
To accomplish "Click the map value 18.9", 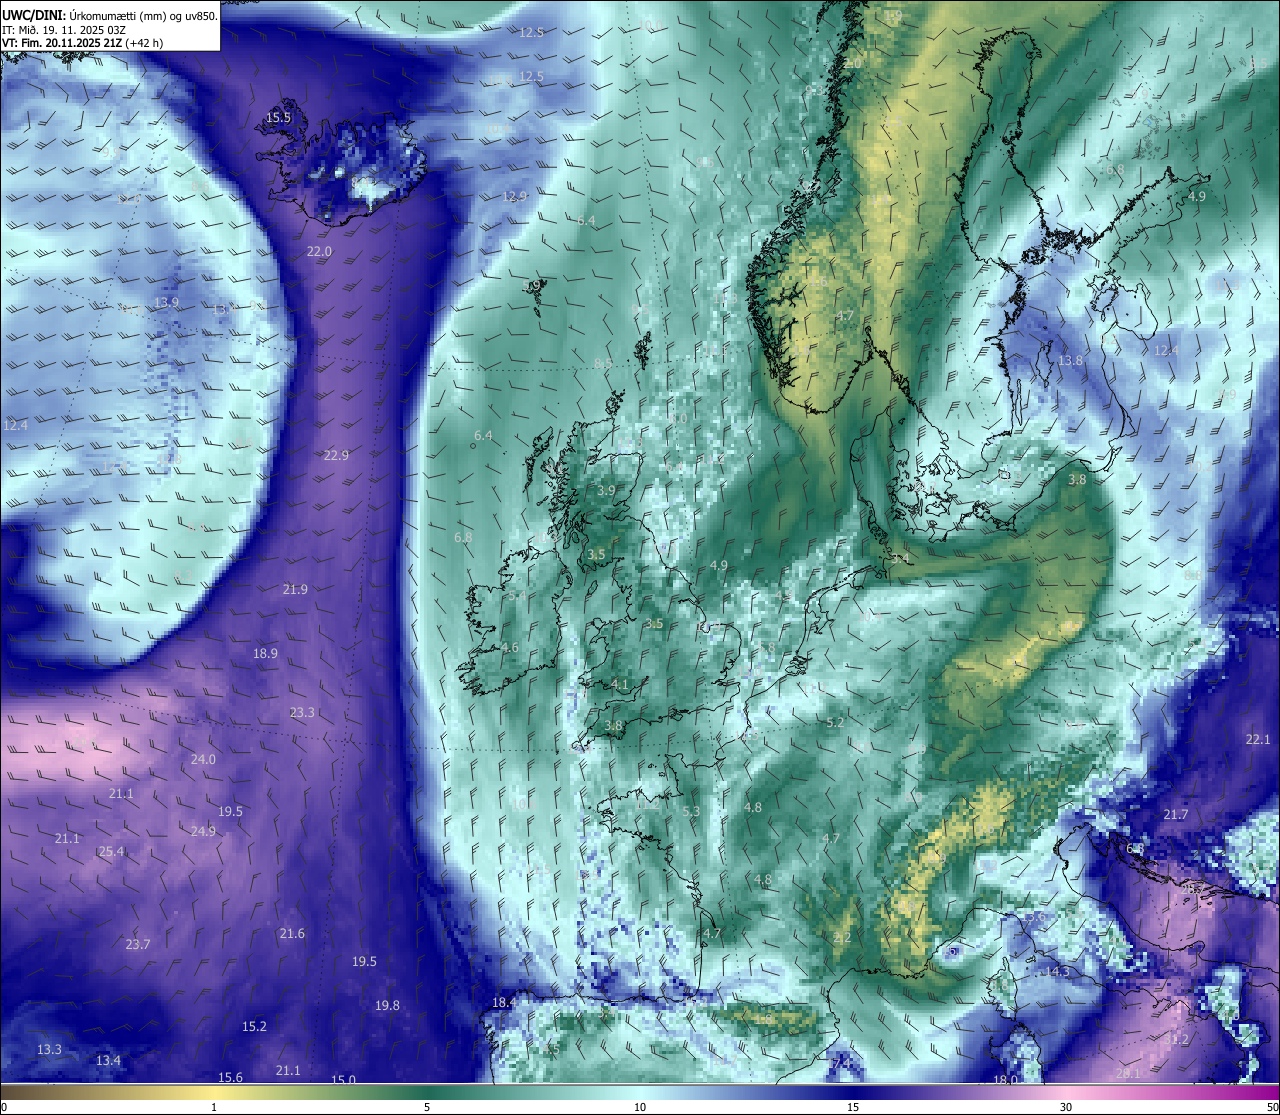I will pos(265,654).
